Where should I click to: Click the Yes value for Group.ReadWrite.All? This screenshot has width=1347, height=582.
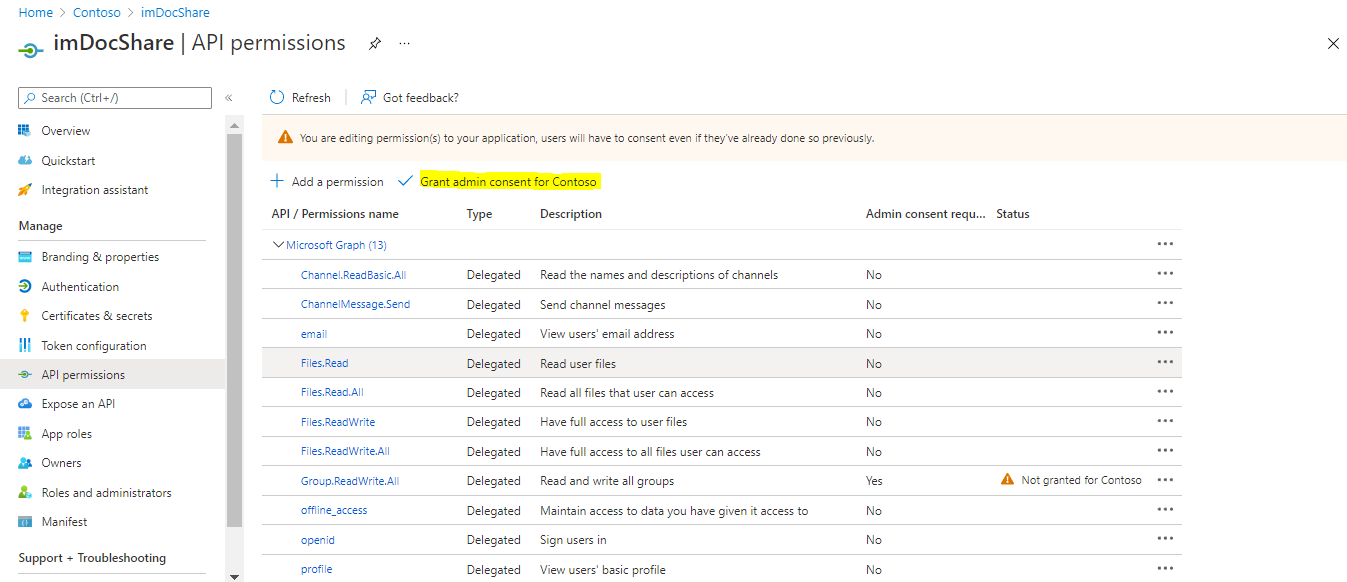[x=874, y=481]
